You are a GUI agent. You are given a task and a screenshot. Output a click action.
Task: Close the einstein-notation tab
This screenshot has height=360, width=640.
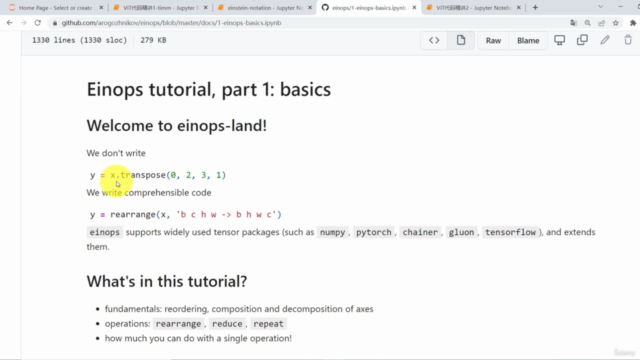310,8
